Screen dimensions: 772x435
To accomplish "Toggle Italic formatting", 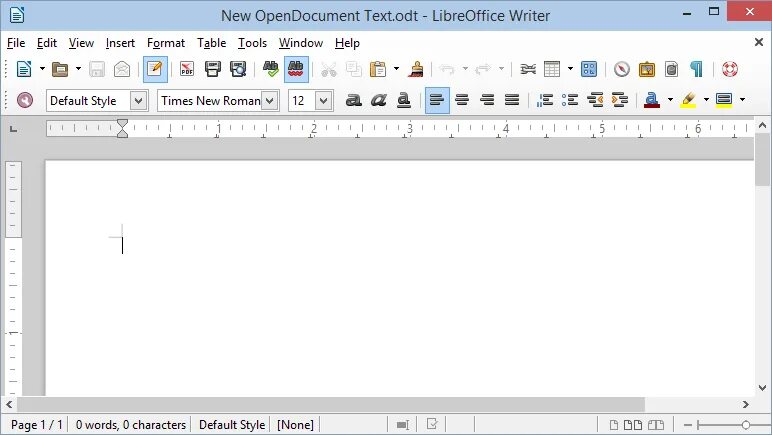I will tap(379, 100).
